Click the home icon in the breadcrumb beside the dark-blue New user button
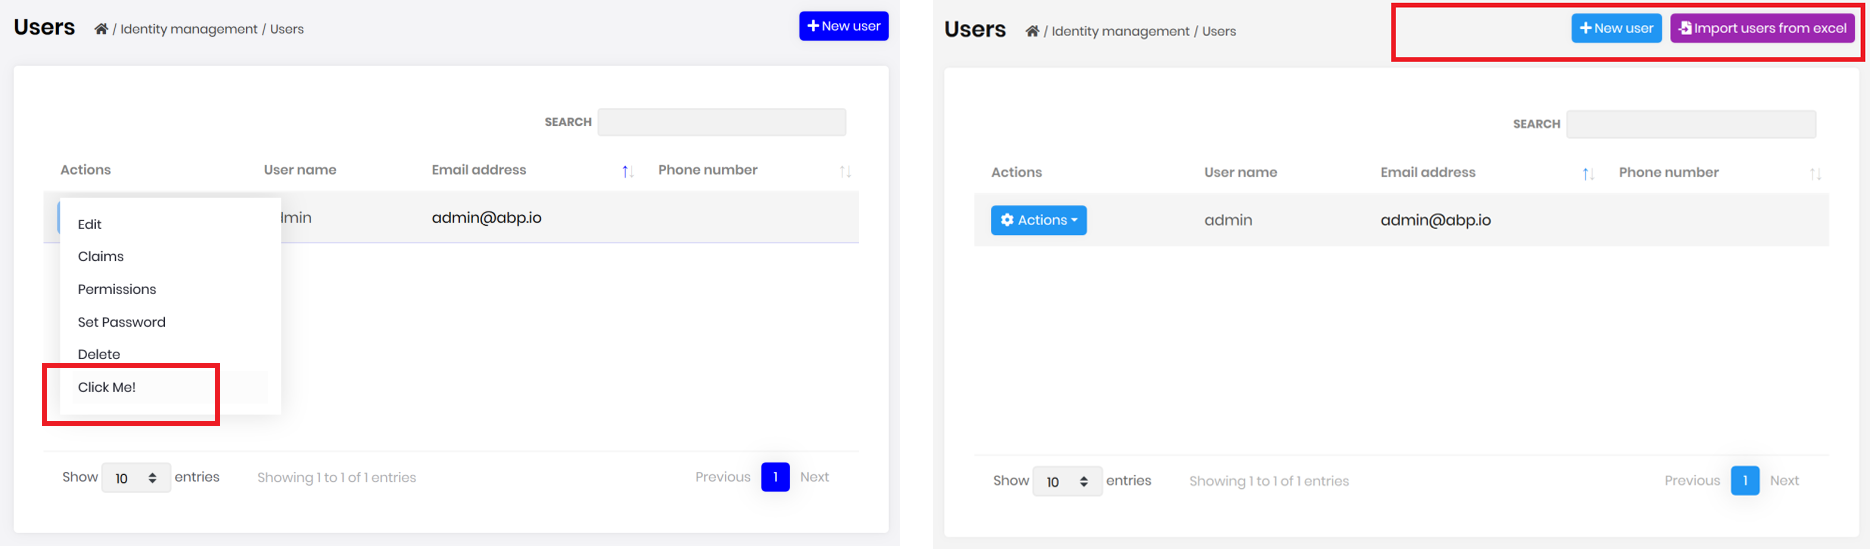The height and width of the screenshot is (549, 1870). pos(101,29)
